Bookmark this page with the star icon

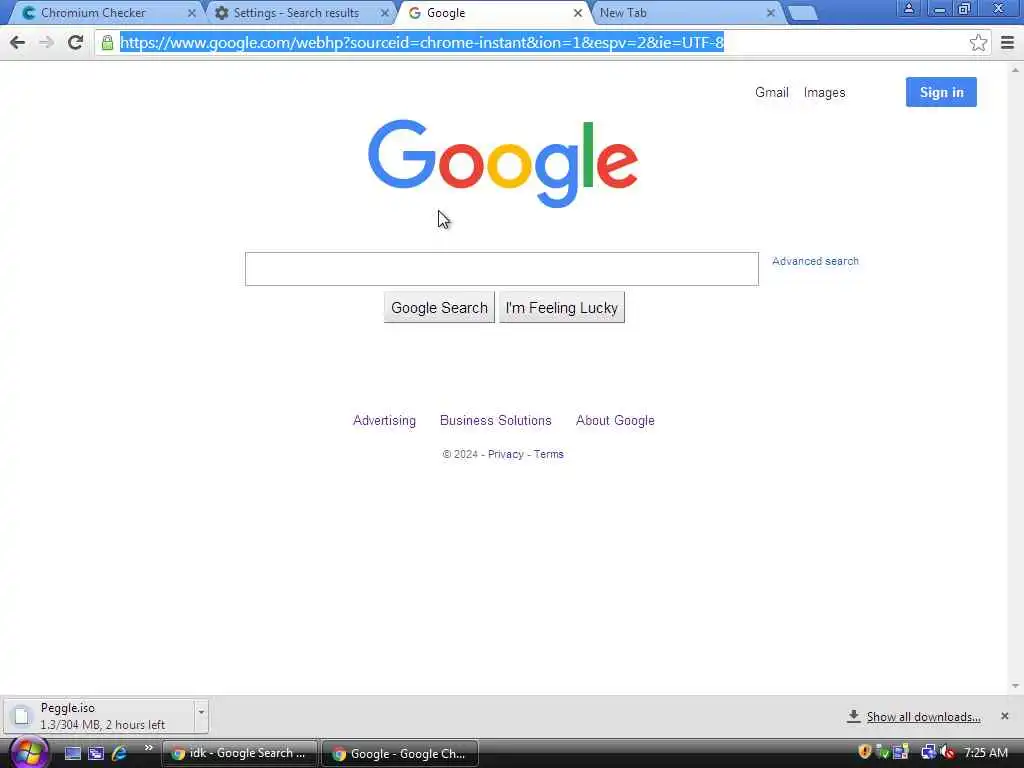tap(978, 43)
